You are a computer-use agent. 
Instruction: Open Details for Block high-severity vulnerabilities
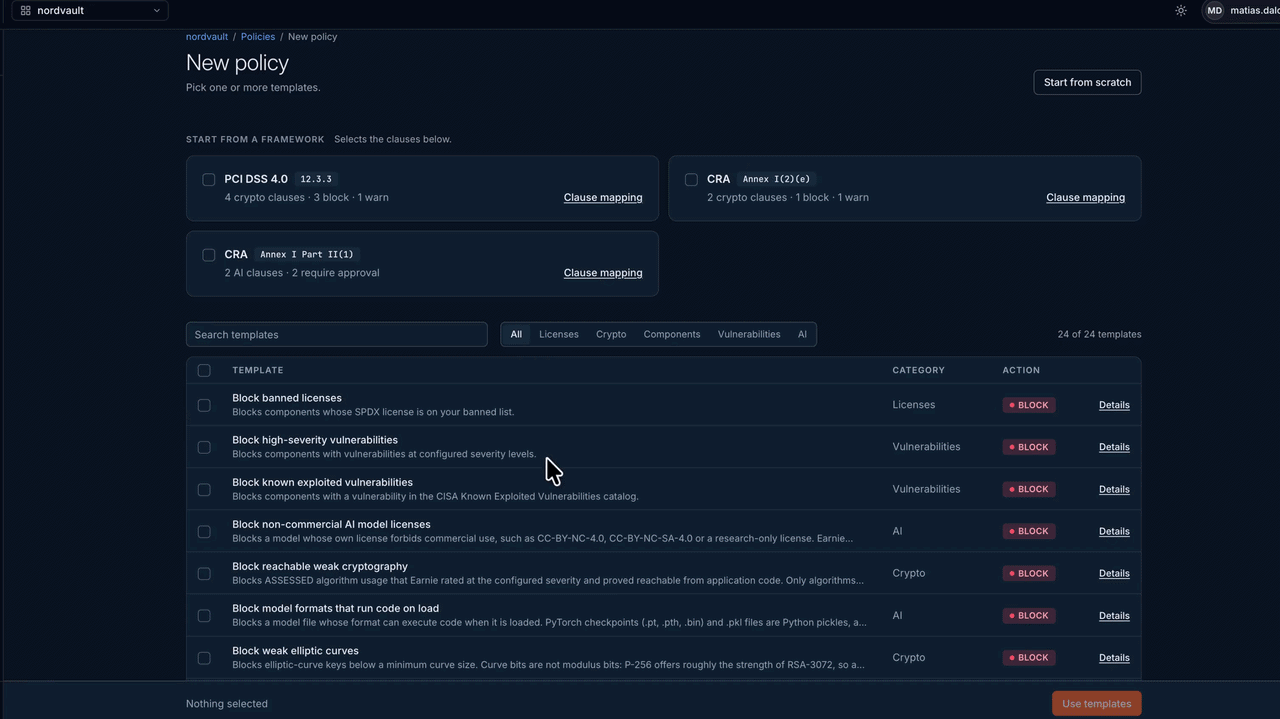[x=1114, y=447]
